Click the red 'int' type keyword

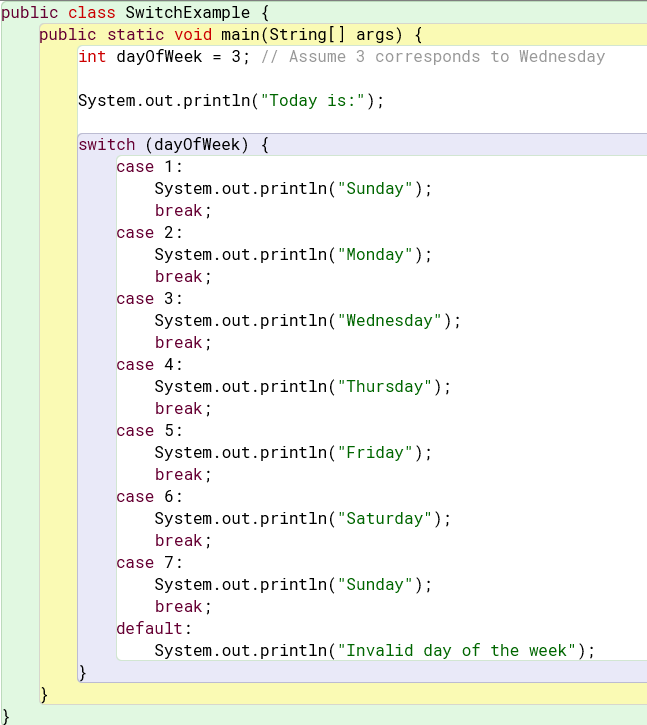point(92,56)
